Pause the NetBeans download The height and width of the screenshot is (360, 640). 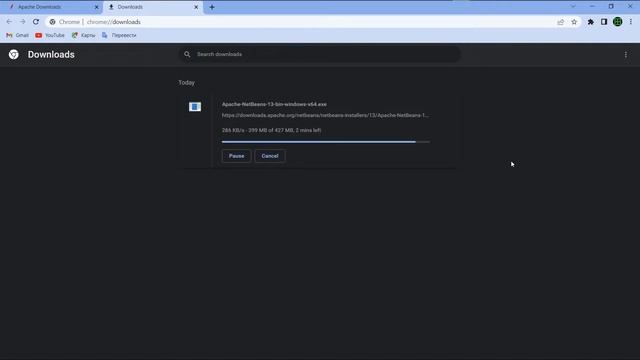(236, 156)
